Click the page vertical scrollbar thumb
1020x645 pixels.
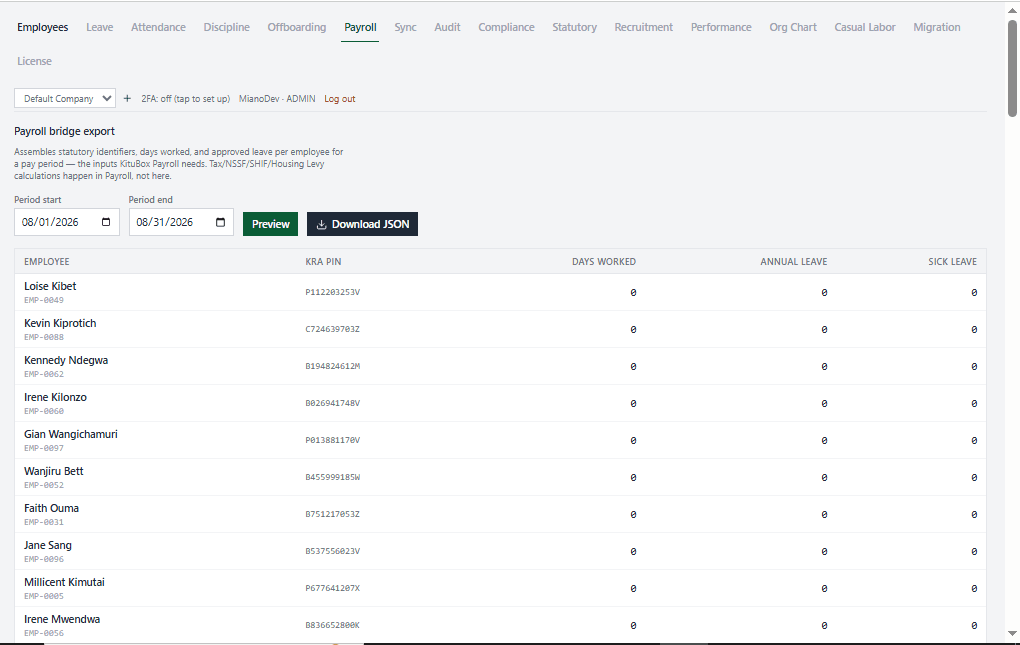[1012, 68]
